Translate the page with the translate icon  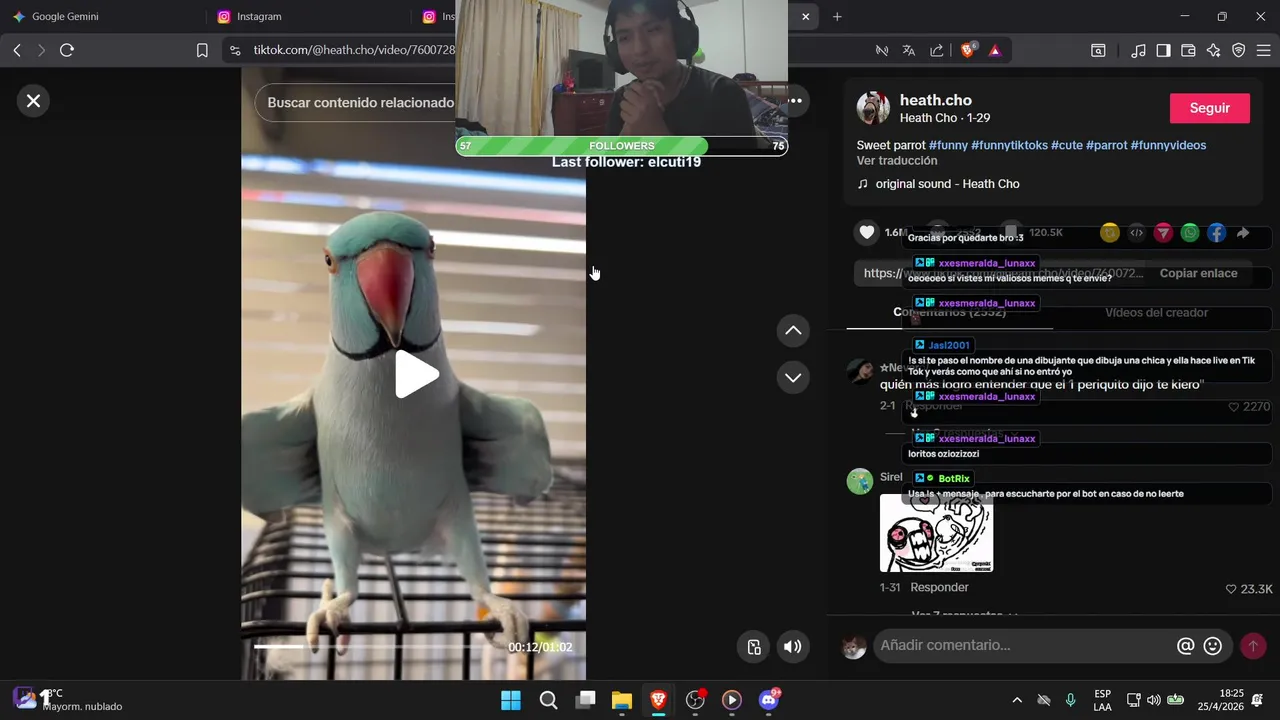tap(909, 50)
